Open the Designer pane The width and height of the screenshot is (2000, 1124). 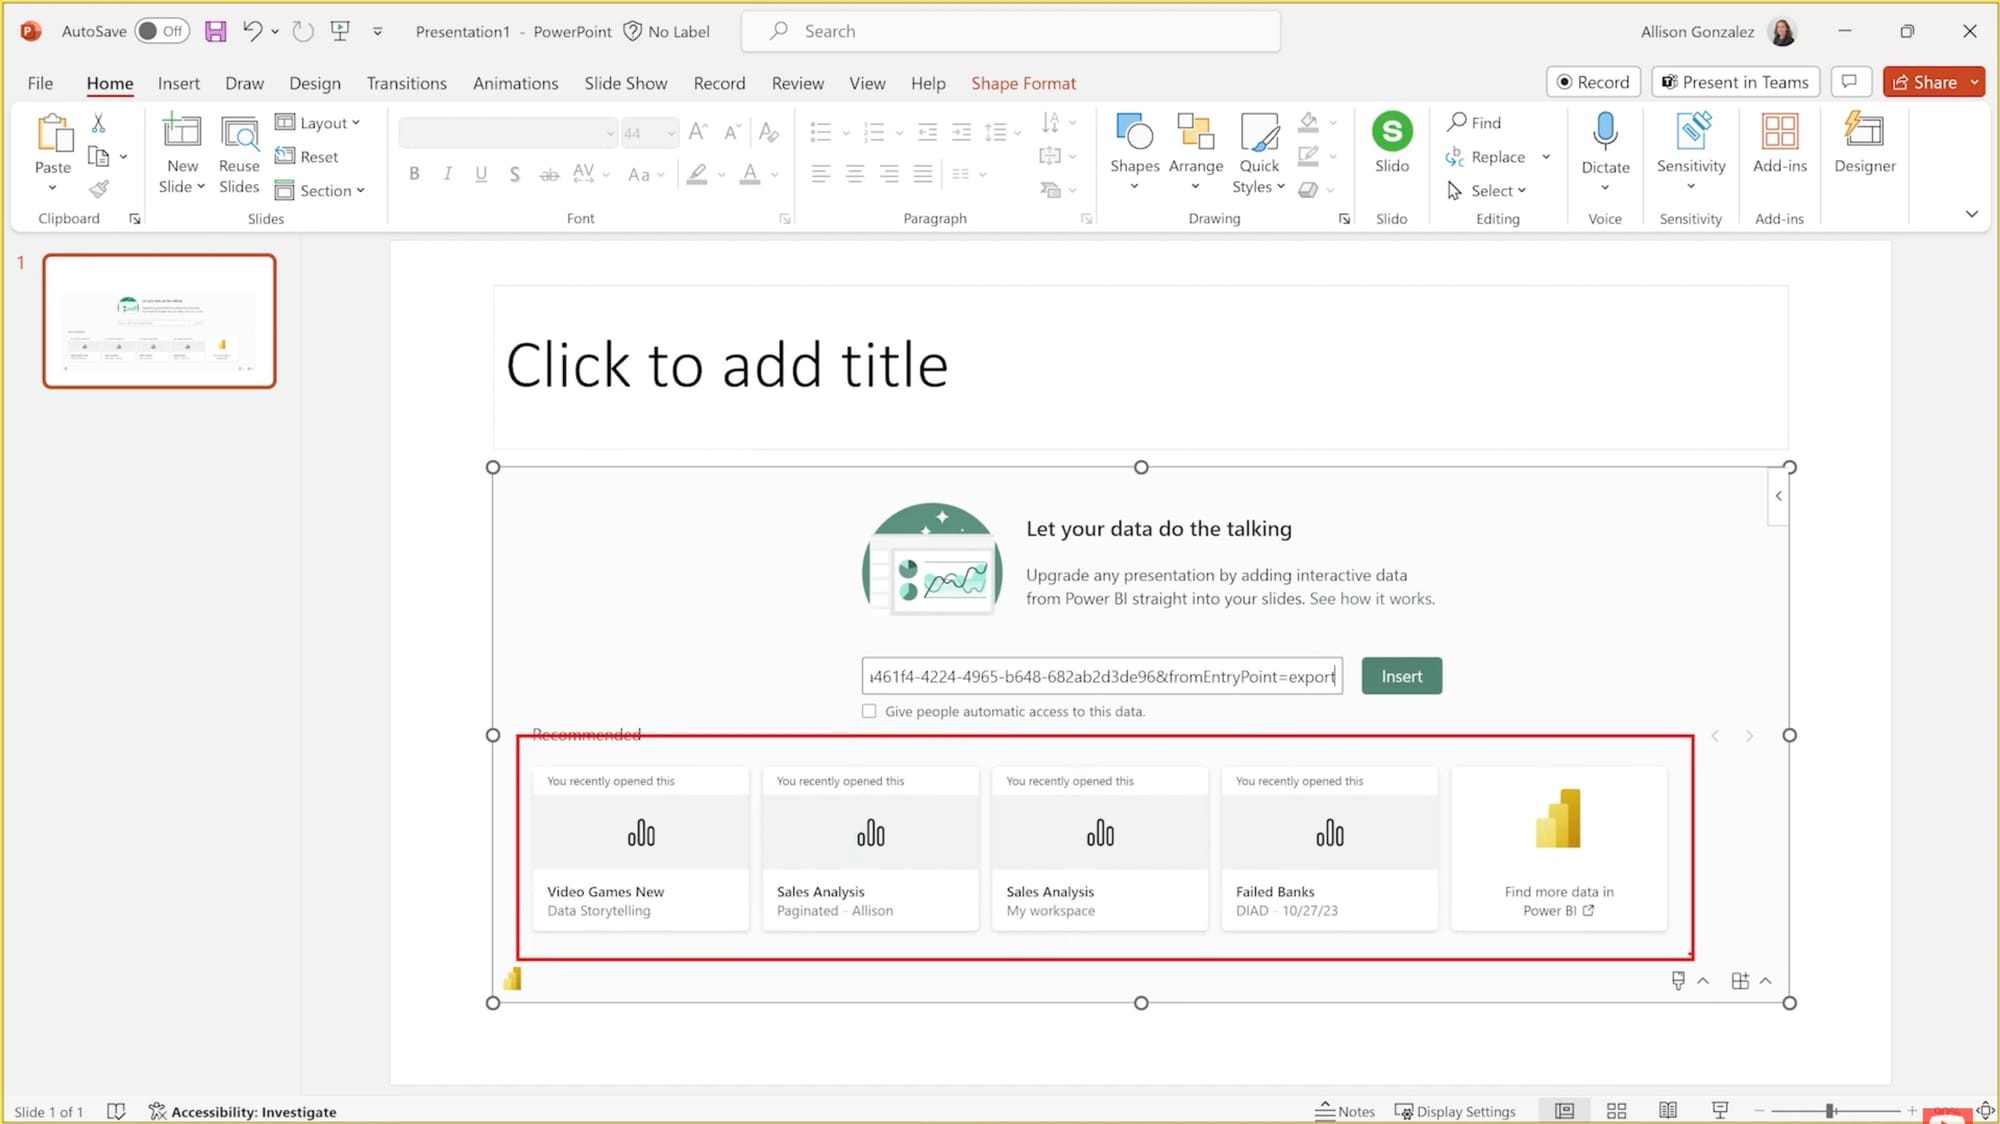click(x=1864, y=143)
